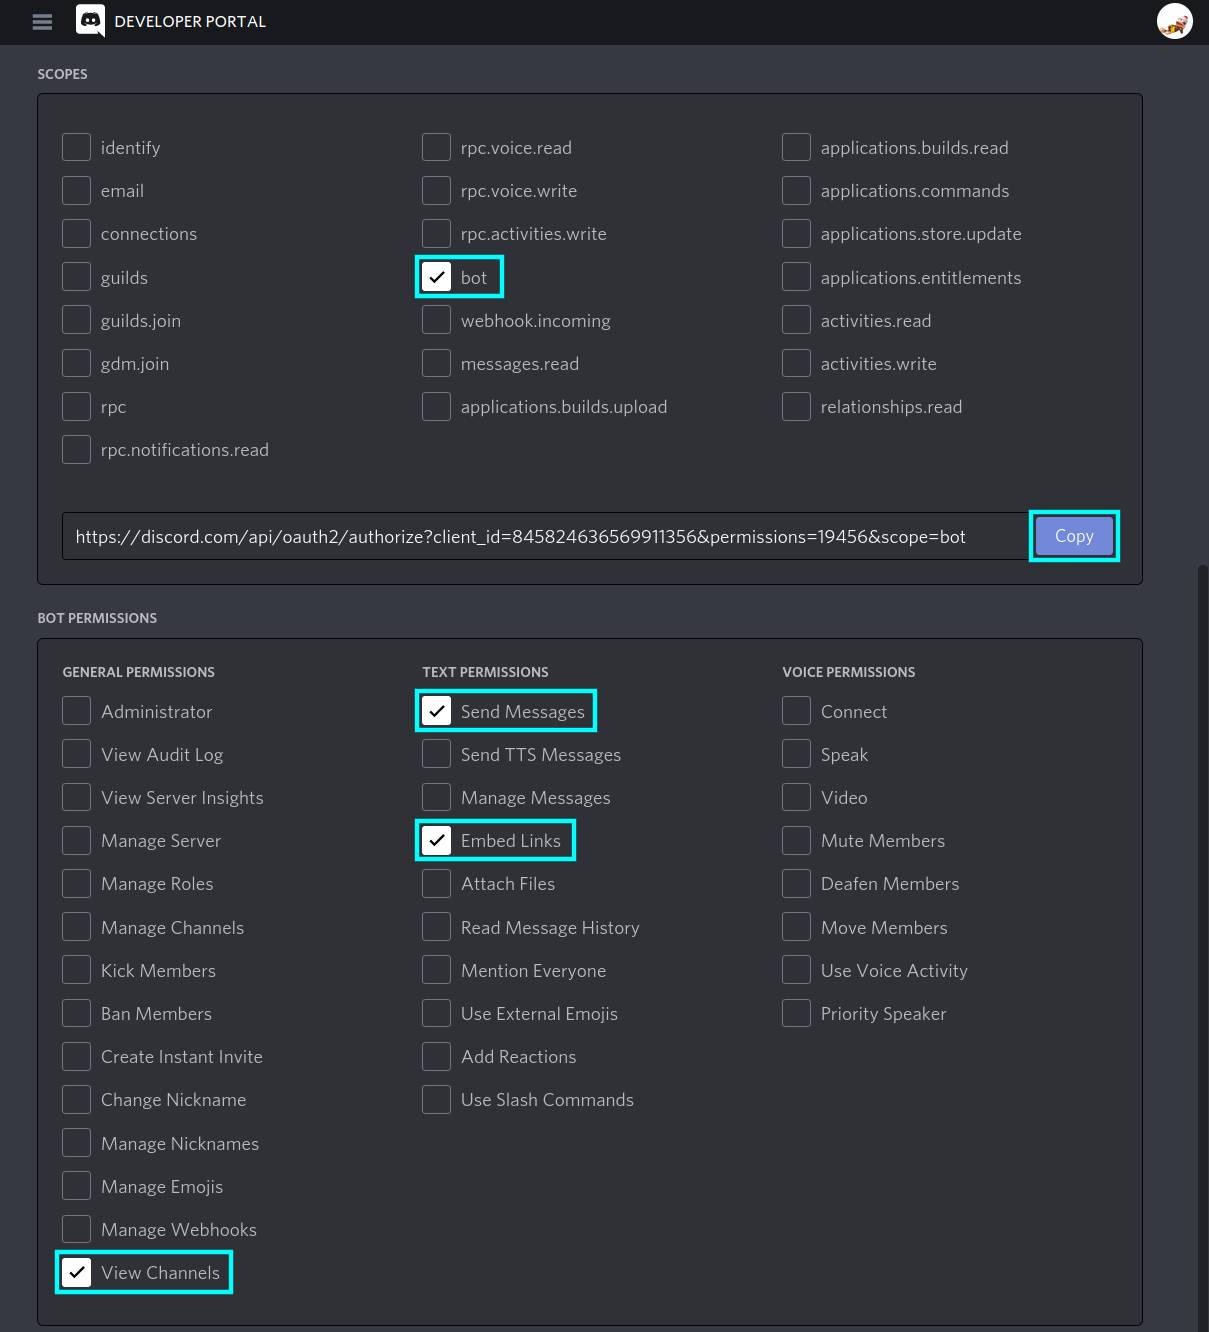Screen dimensions: 1209x1332
Task: Uncheck Embed Links permission
Action: (436, 840)
